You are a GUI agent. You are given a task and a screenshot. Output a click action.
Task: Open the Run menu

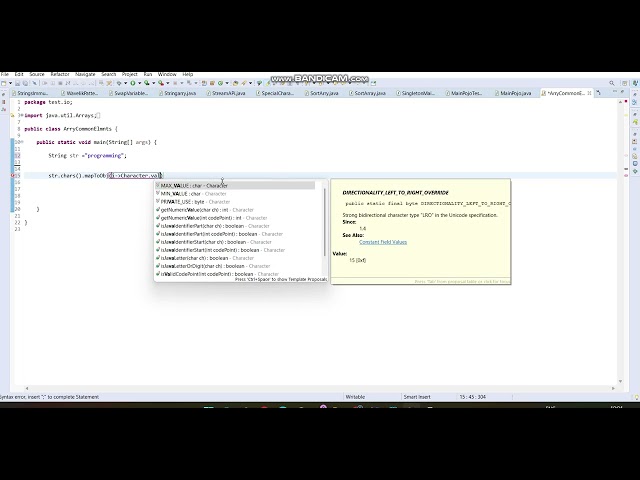pyautogui.click(x=148, y=74)
